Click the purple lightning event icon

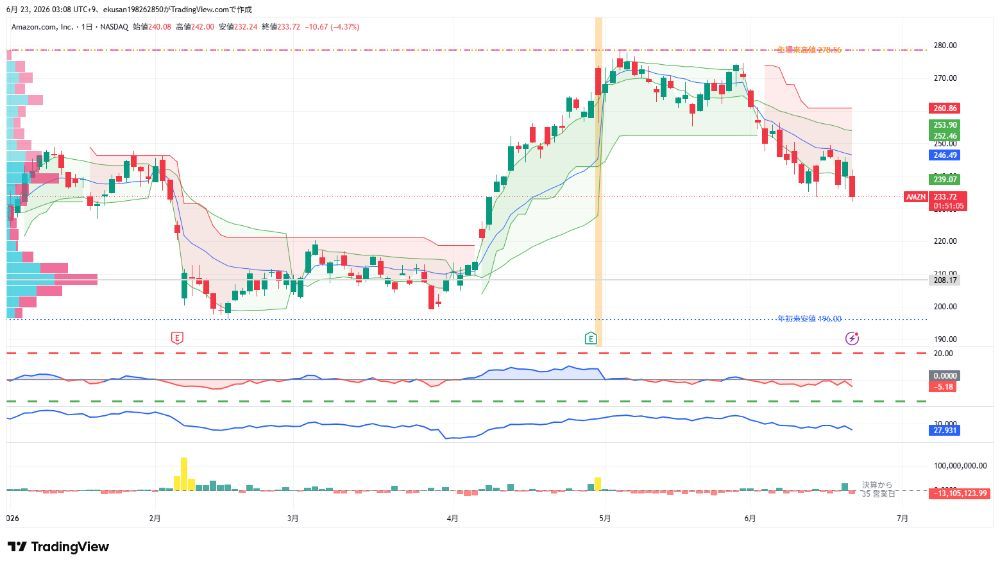[x=852, y=338]
